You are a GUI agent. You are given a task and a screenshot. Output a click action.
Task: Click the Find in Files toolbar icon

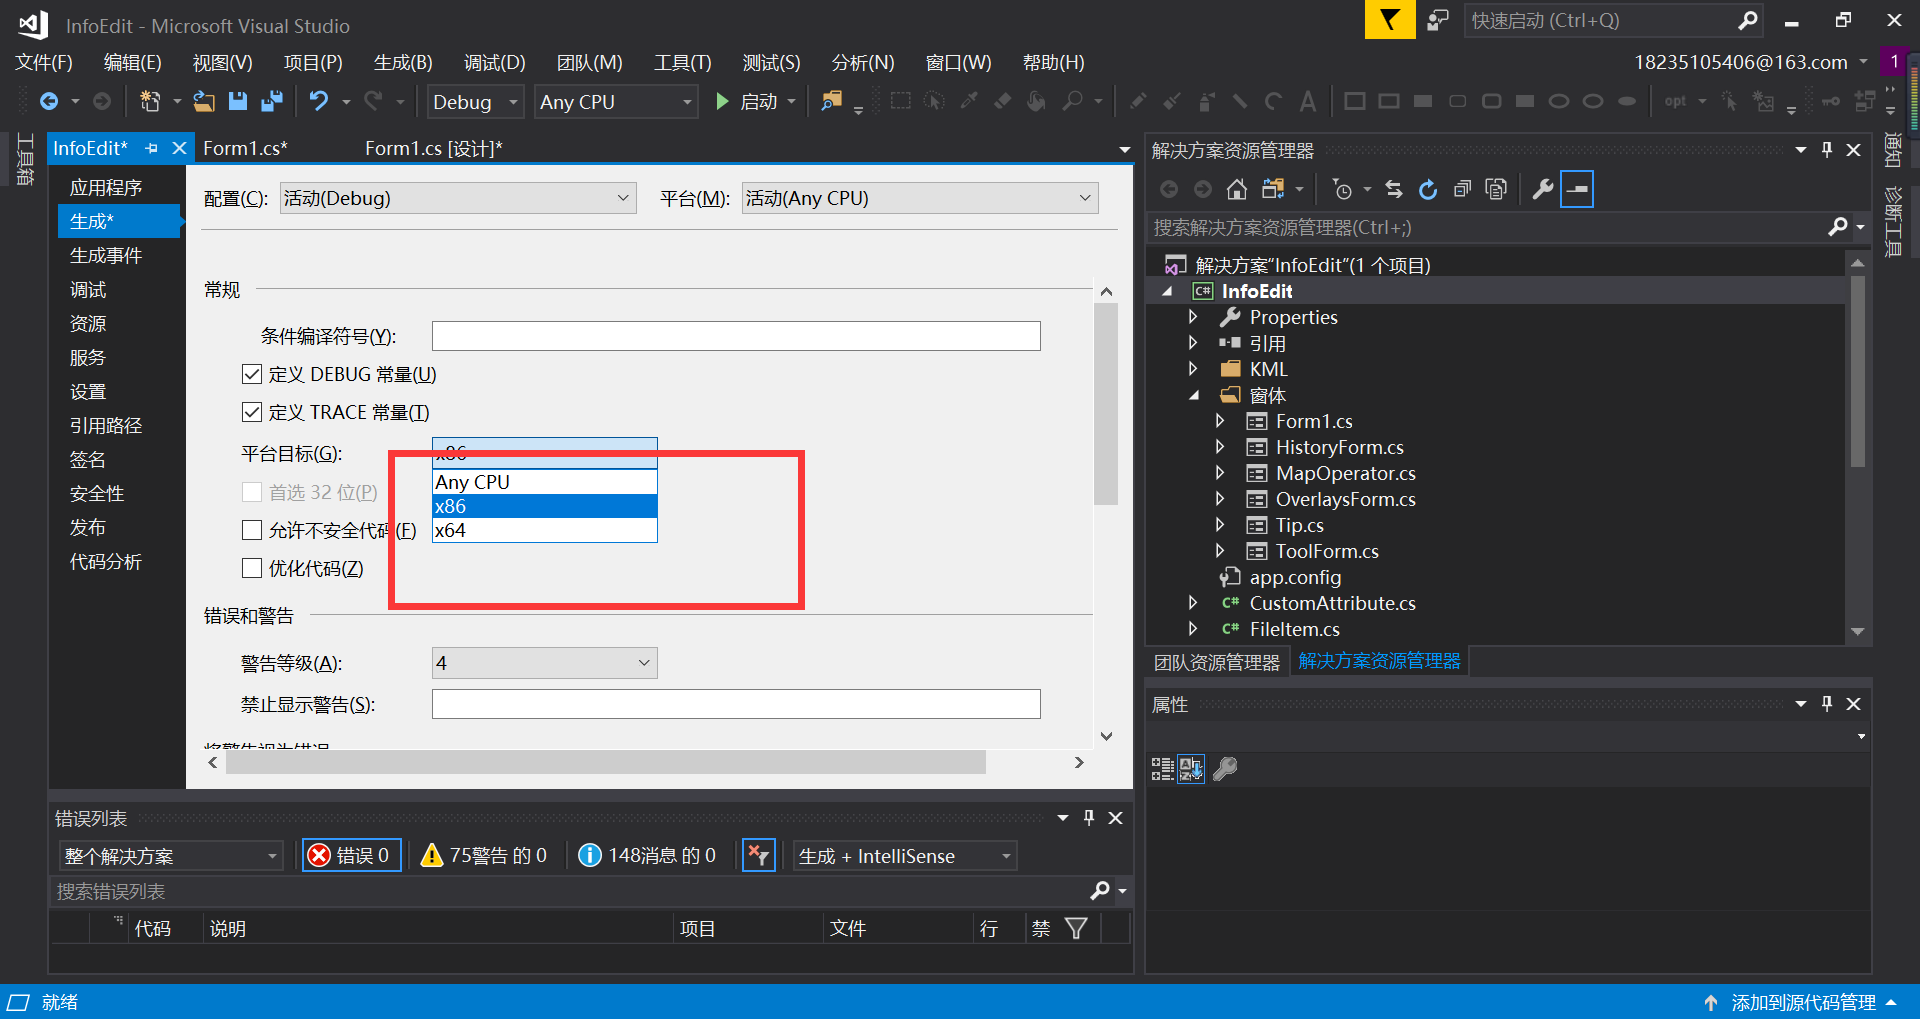831,101
